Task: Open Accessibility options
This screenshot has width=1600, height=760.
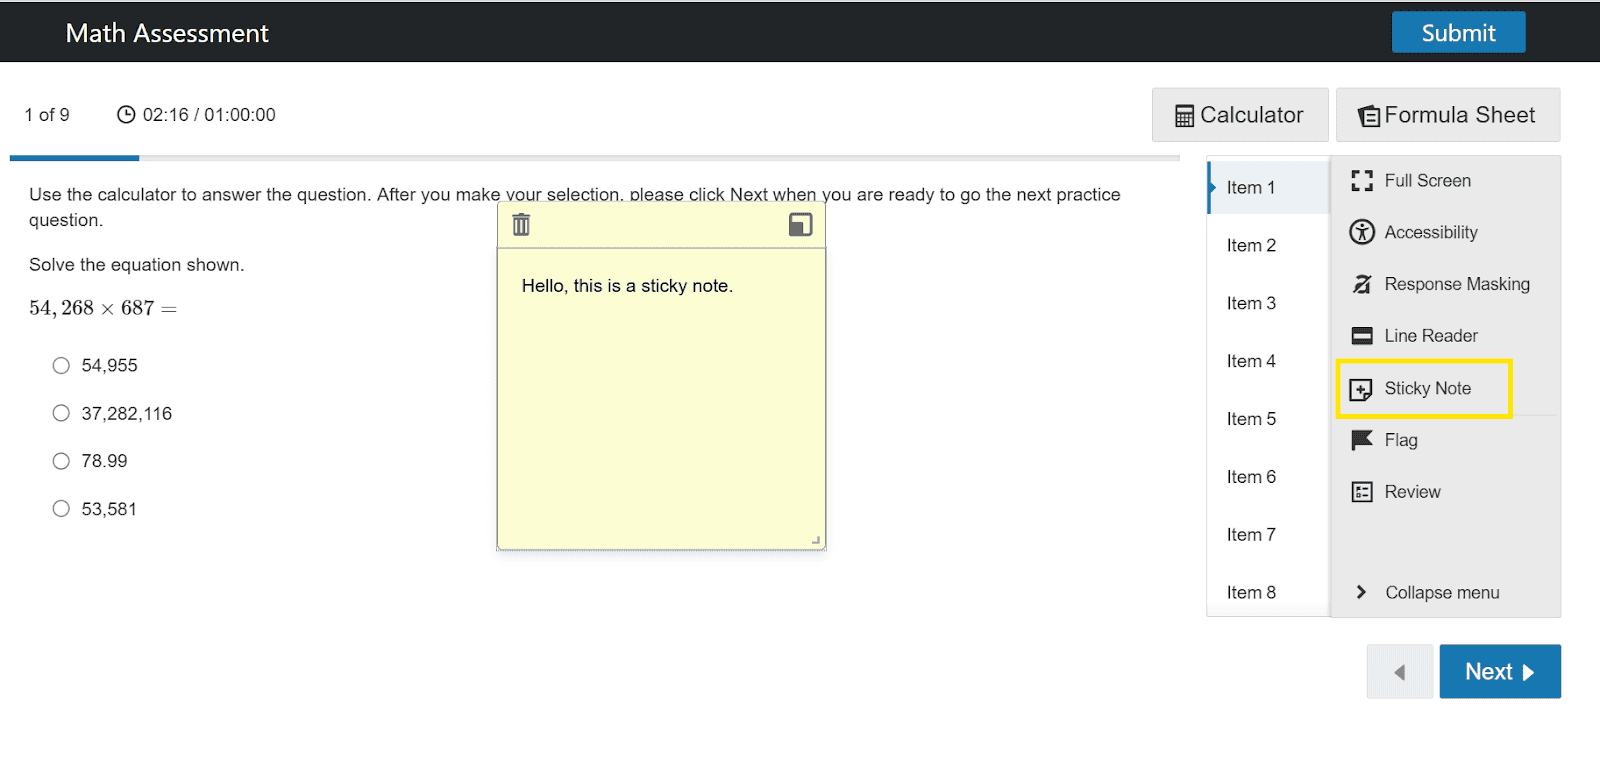Action: pyautogui.click(x=1429, y=233)
